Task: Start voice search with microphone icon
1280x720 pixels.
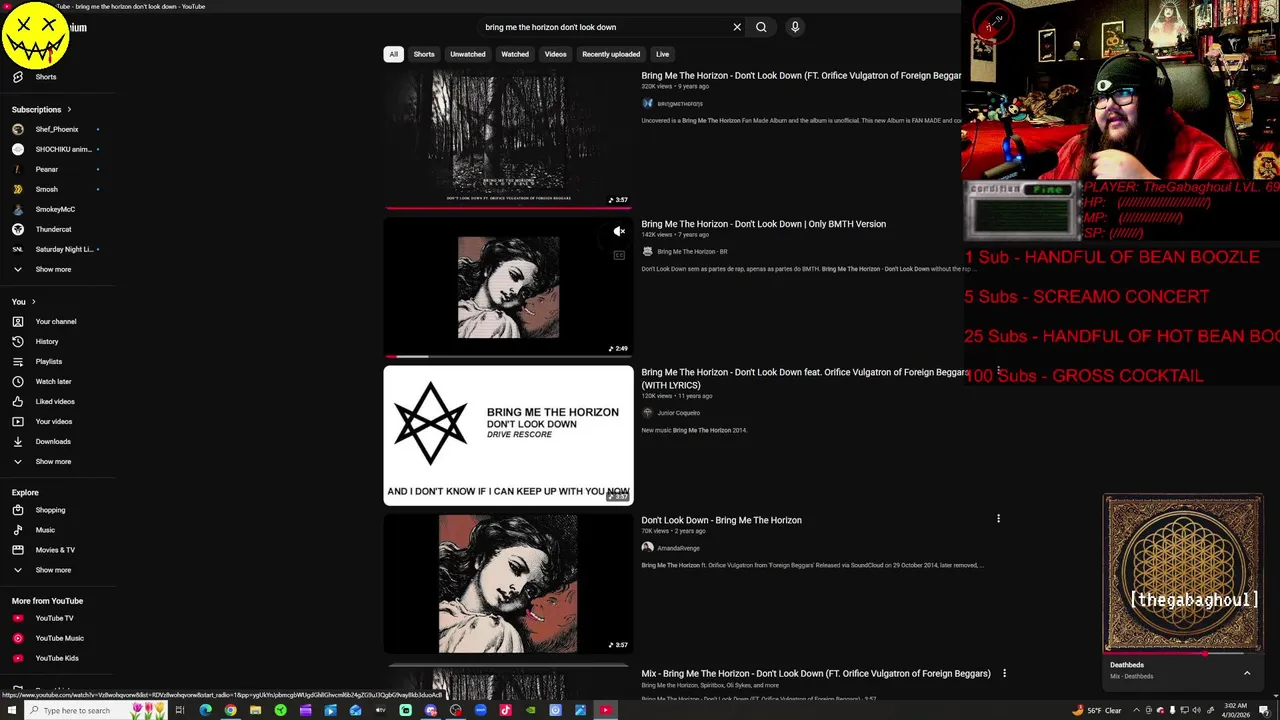Action: point(795,27)
